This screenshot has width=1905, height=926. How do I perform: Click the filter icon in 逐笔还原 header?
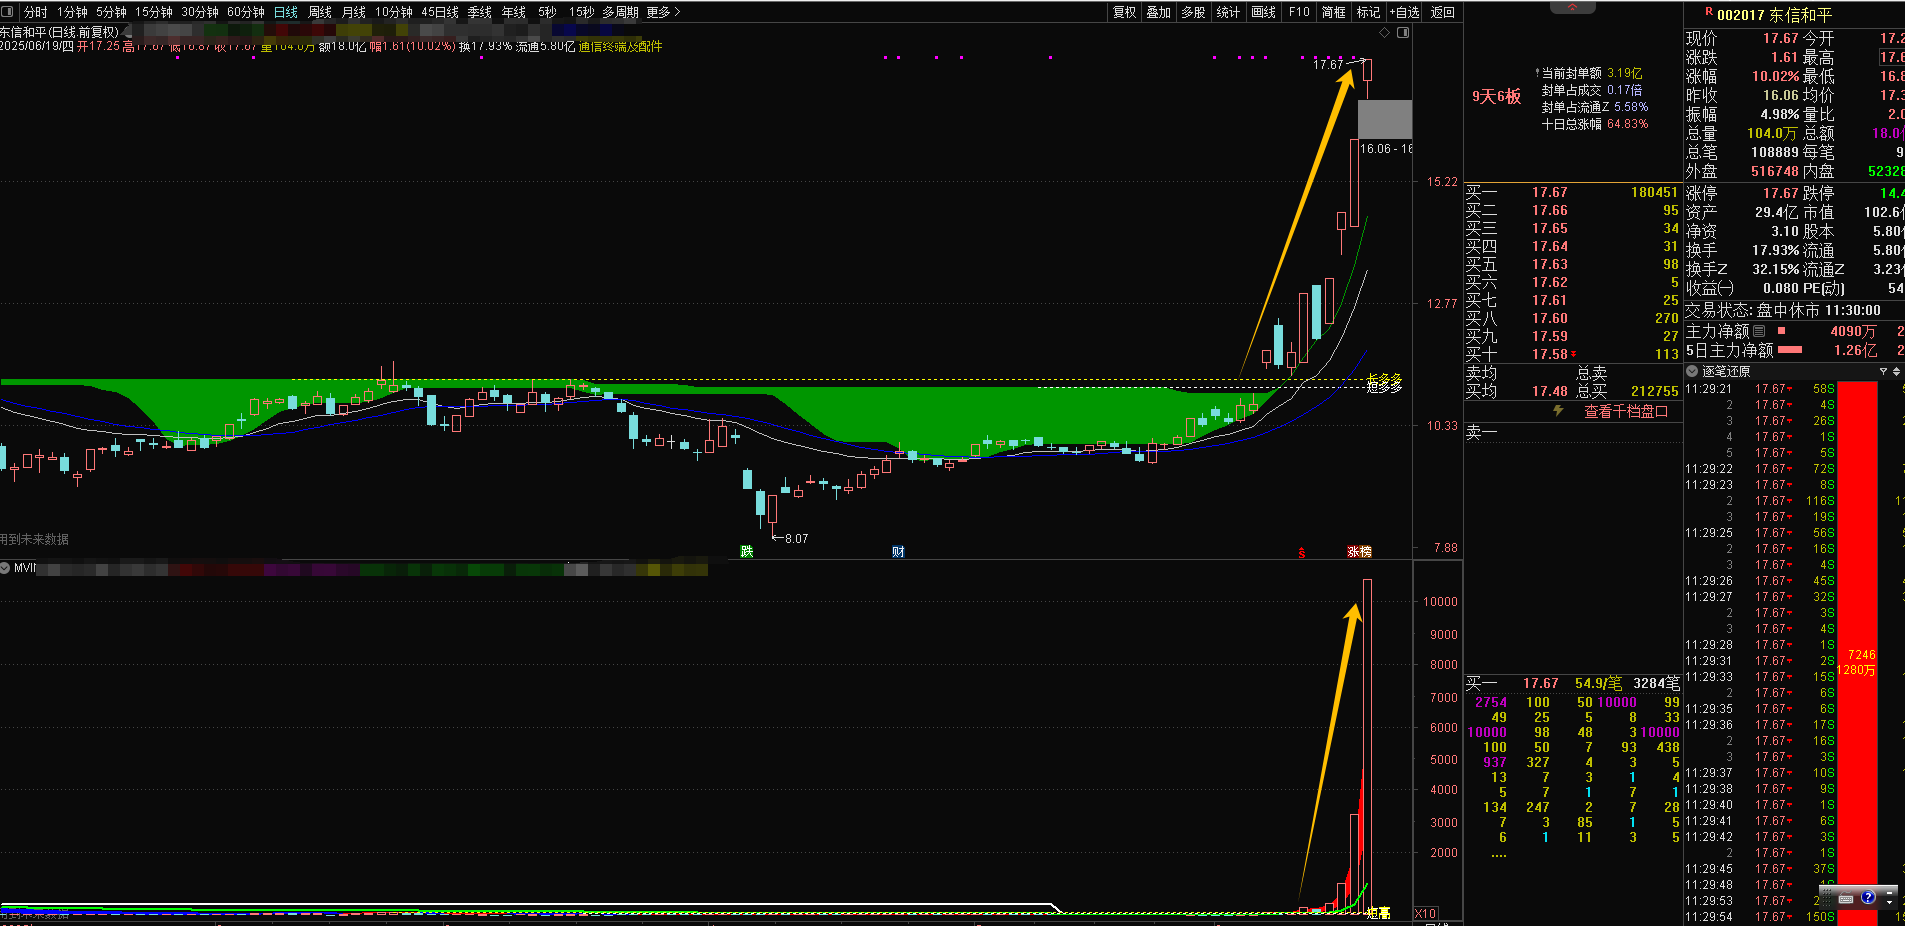tap(1883, 371)
